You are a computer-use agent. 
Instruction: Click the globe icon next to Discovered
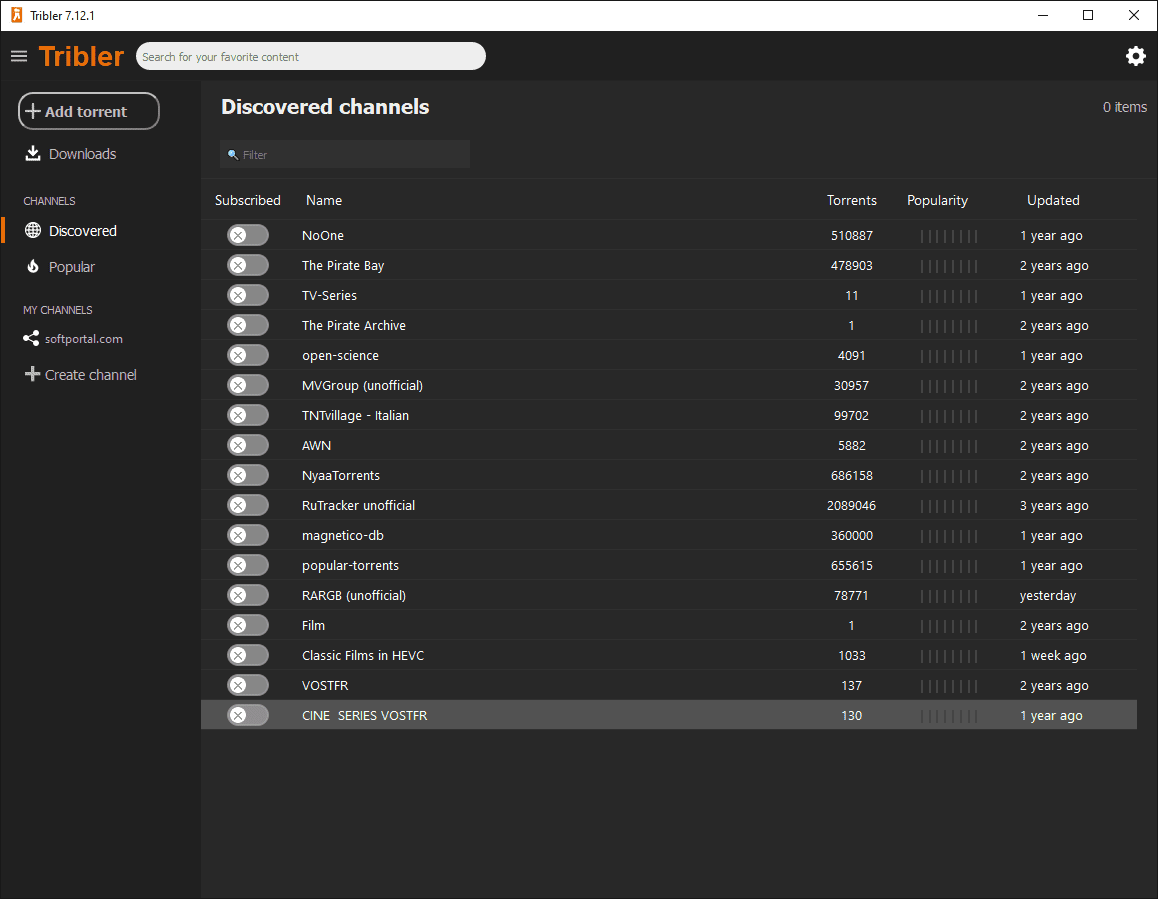click(32, 230)
